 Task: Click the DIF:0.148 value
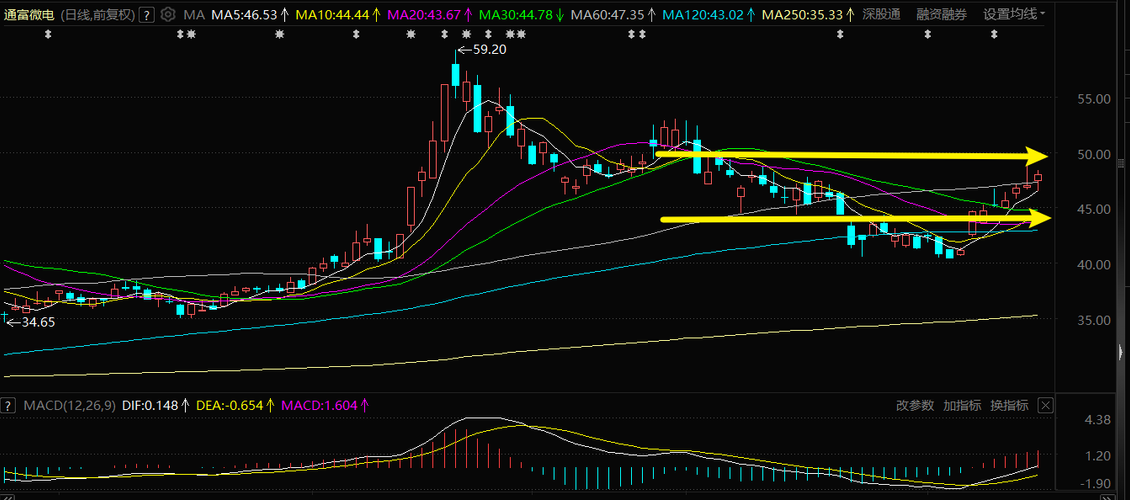pyautogui.click(x=150, y=406)
